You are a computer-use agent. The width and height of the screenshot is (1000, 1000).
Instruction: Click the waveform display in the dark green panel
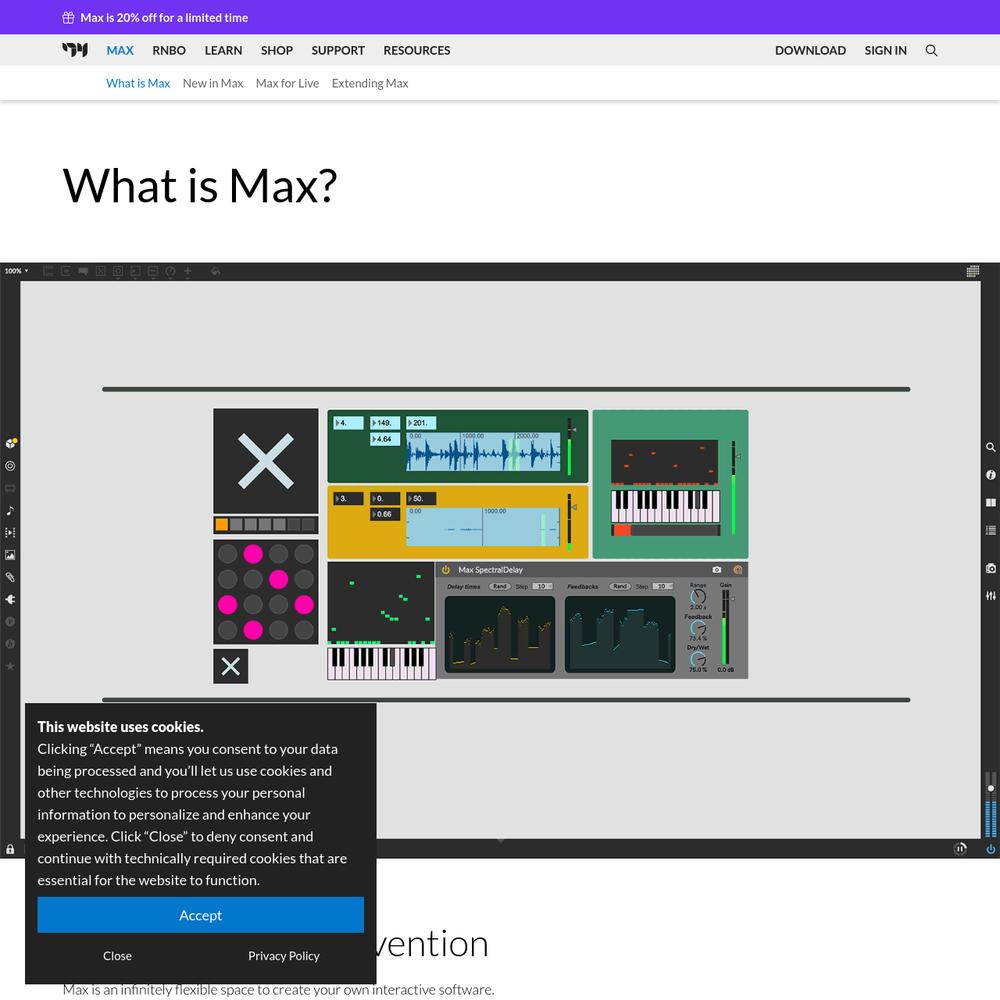point(483,452)
